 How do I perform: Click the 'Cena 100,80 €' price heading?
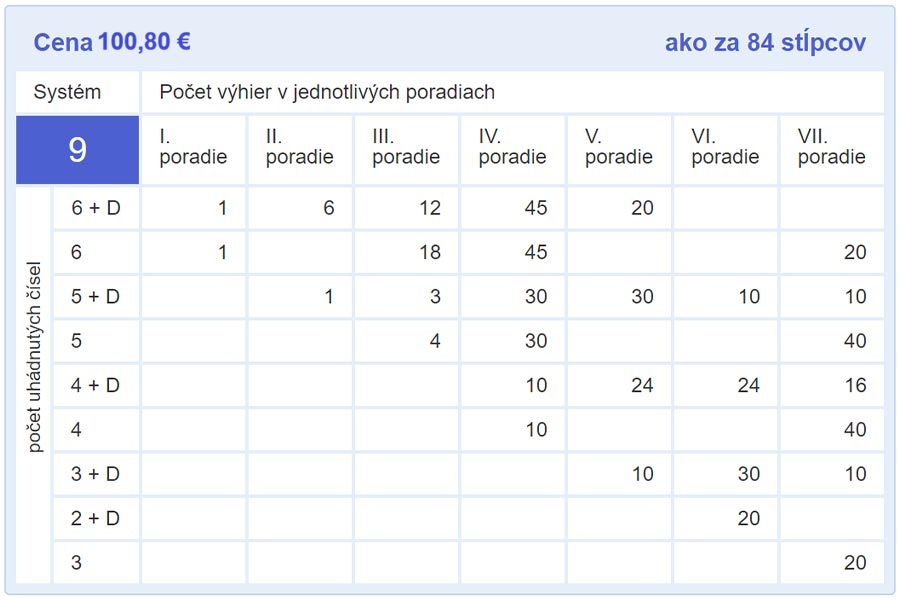click(x=112, y=42)
